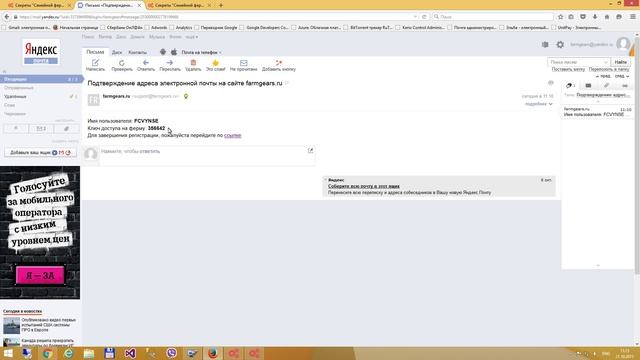Go to the previous message (пред.)

click(603, 76)
